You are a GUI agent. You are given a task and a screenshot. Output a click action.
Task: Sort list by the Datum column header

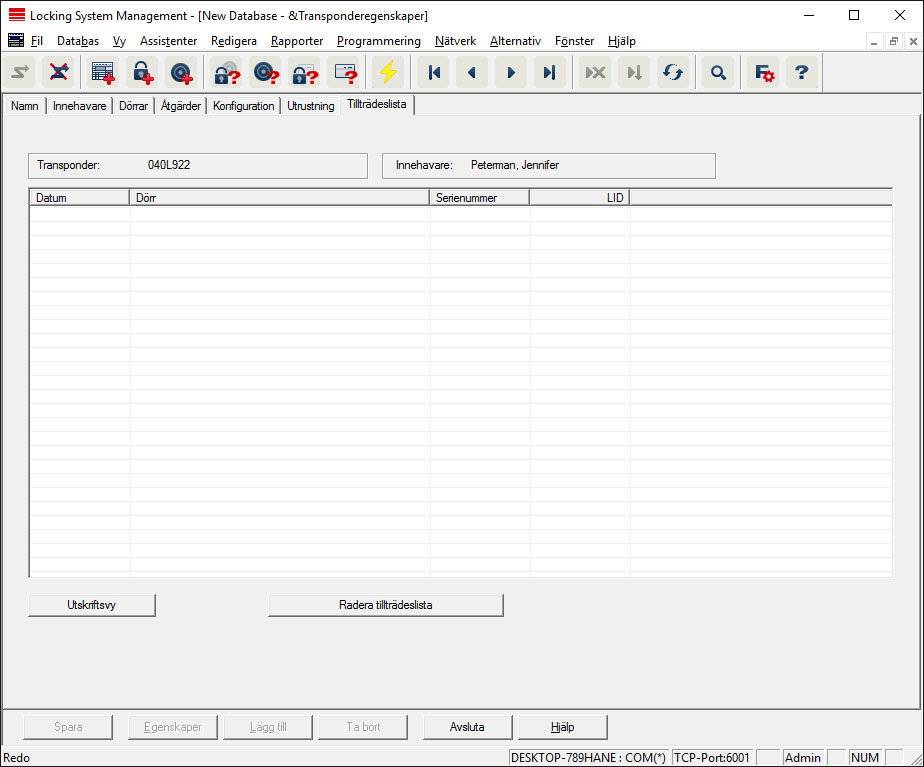click(79, 198)
